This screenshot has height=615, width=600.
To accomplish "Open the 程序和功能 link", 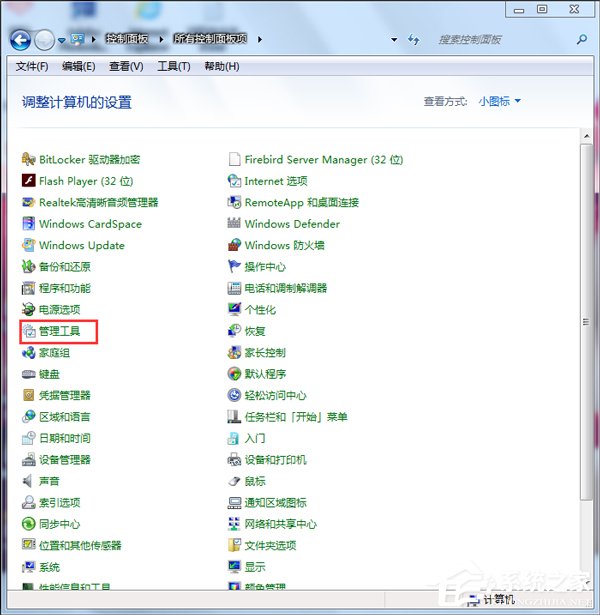I will coord(64,288).
